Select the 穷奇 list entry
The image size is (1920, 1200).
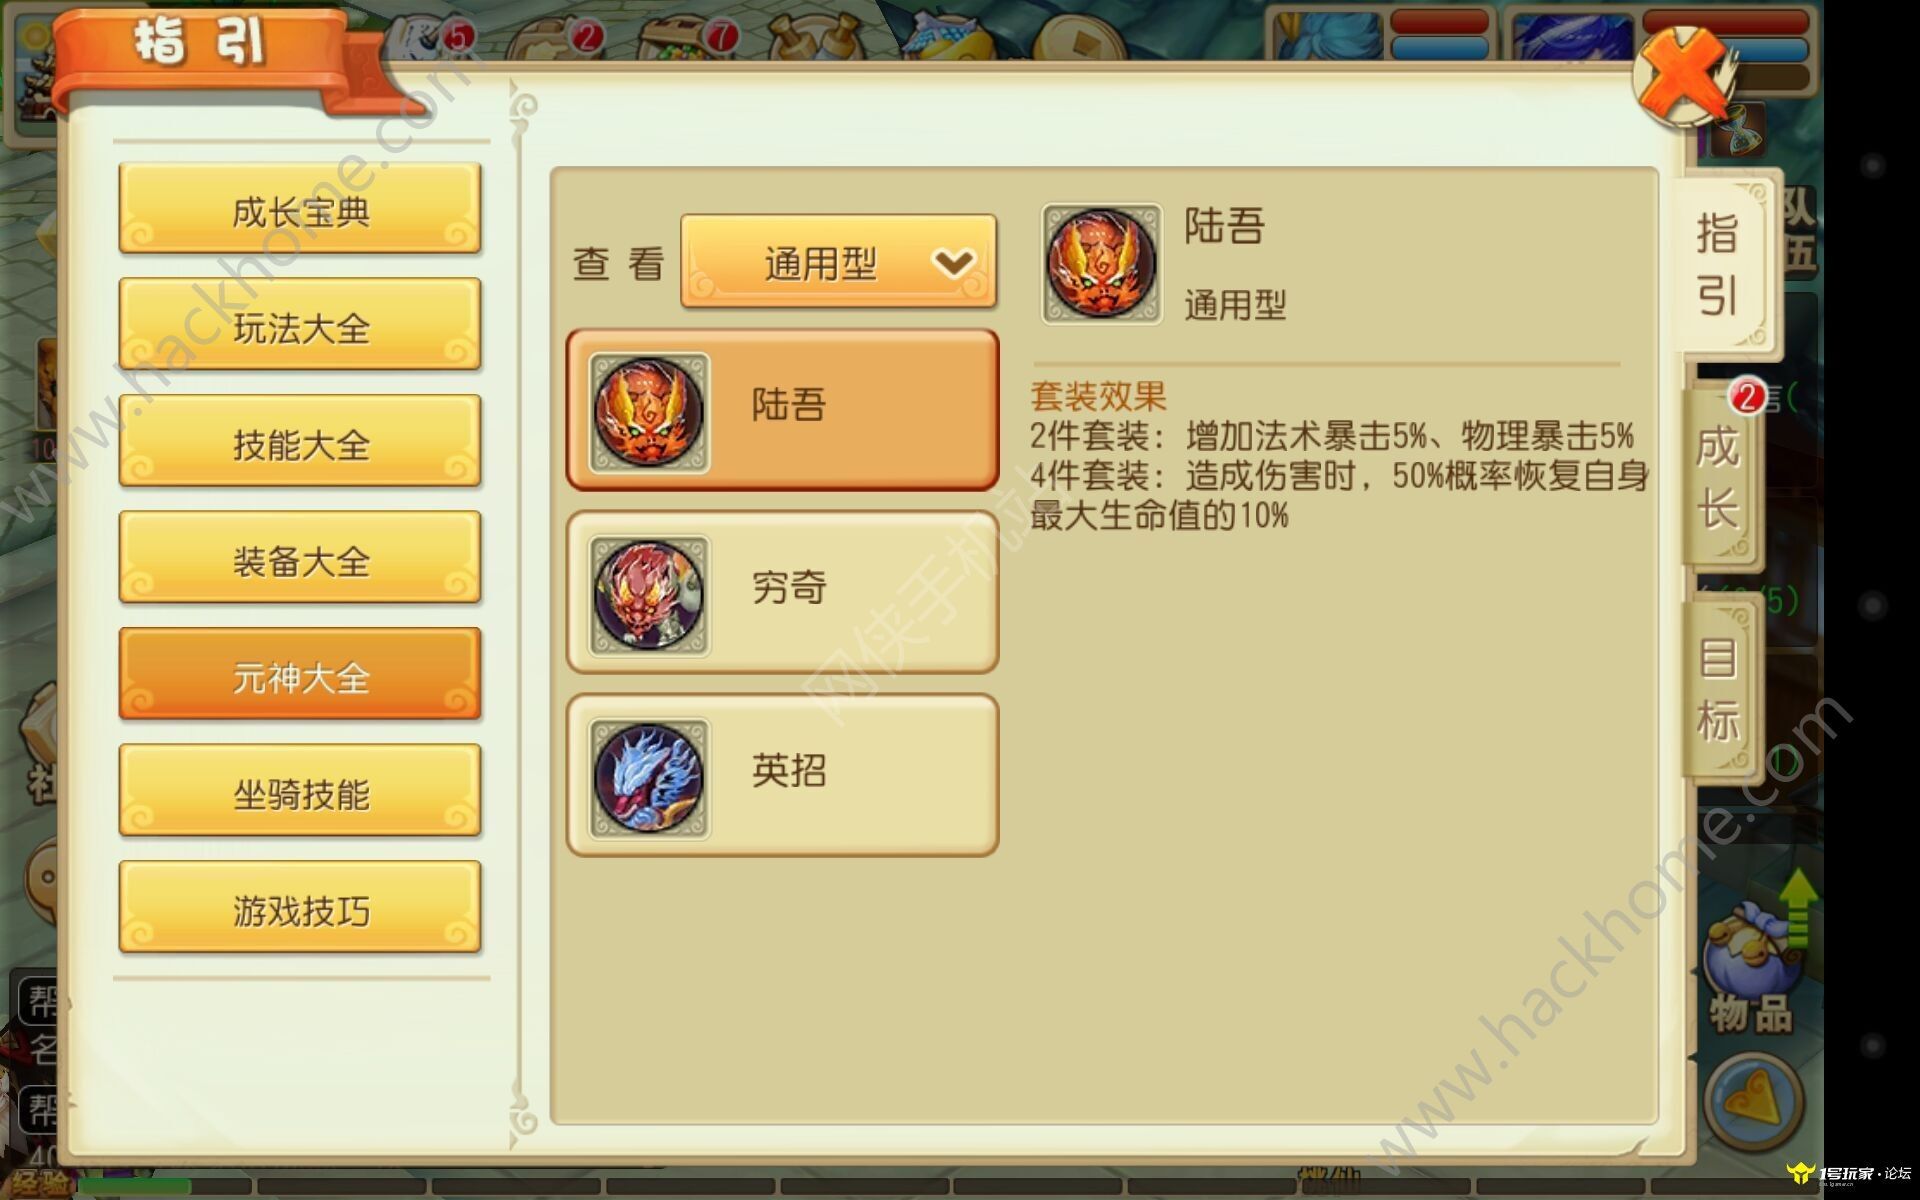[783, 593]
